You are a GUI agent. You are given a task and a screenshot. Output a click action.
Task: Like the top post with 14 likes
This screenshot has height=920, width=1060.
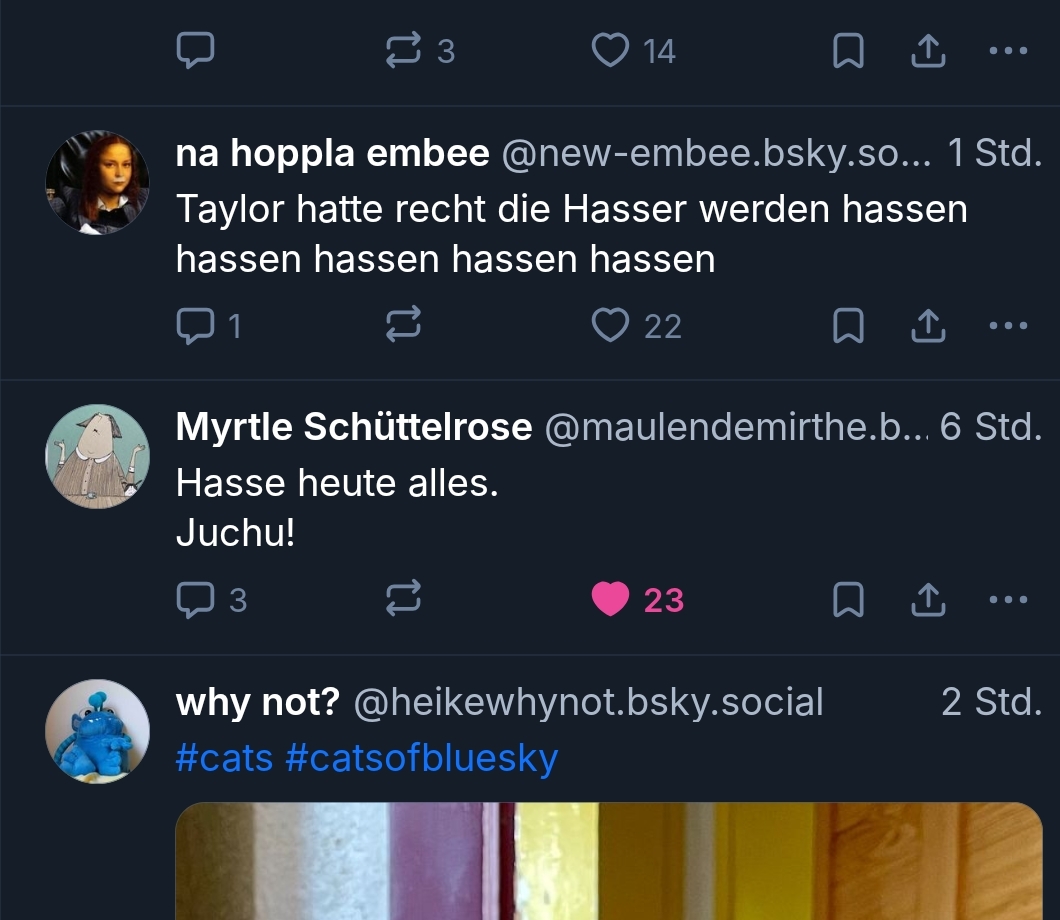click(x=610, y=51)
